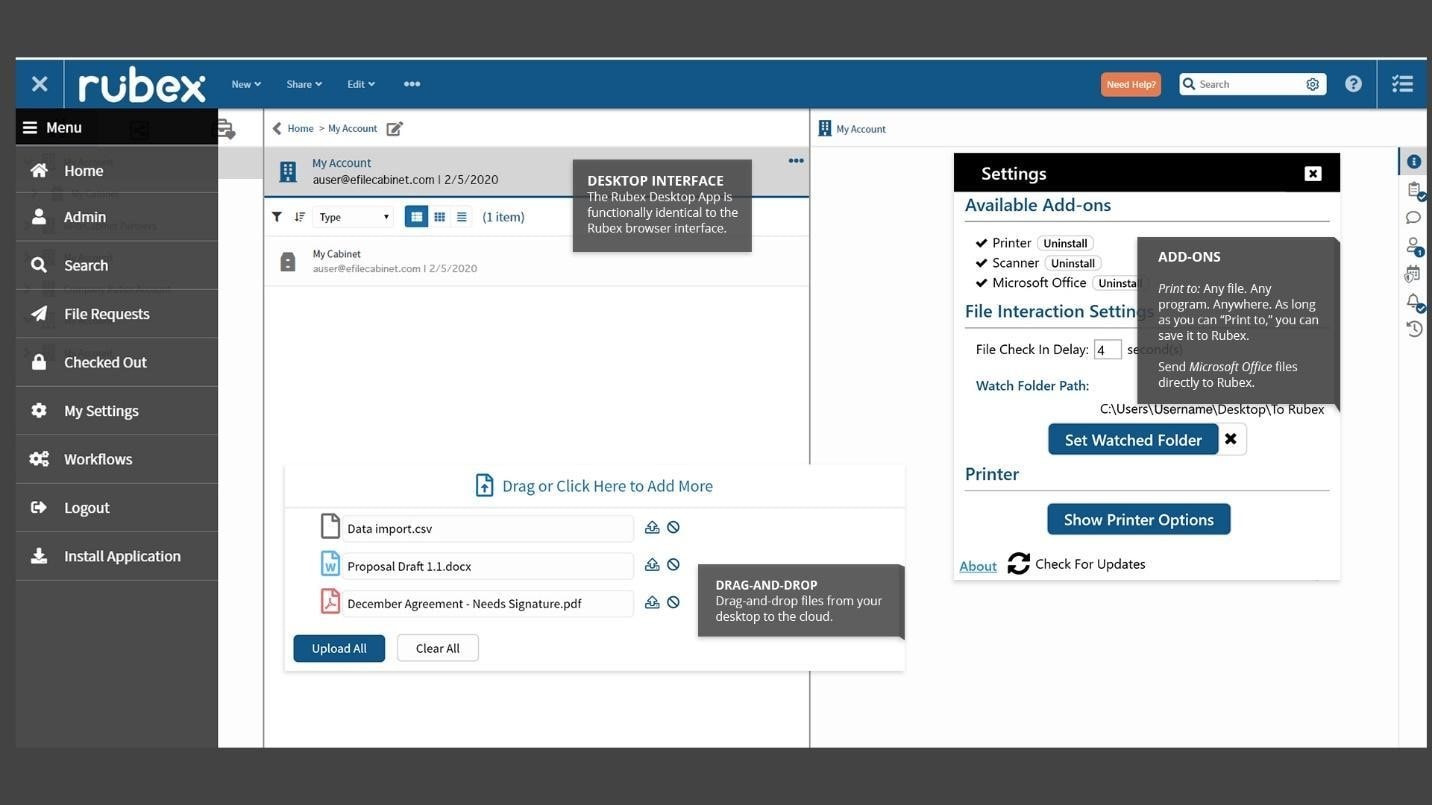Open the user permissions icon in right sidebar

[1414, 246]
